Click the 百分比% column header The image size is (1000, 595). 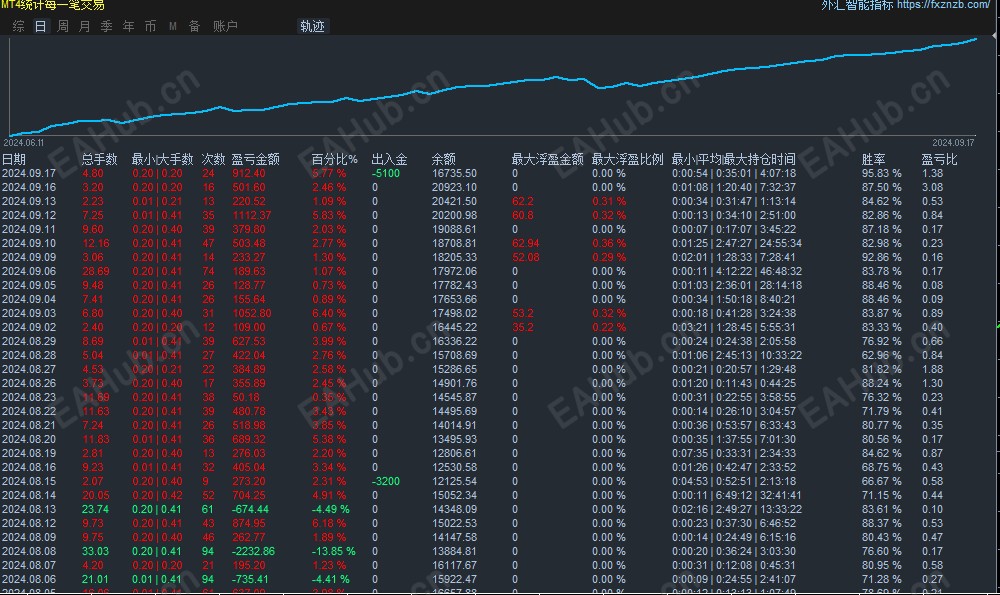click(x=334, y=159)
